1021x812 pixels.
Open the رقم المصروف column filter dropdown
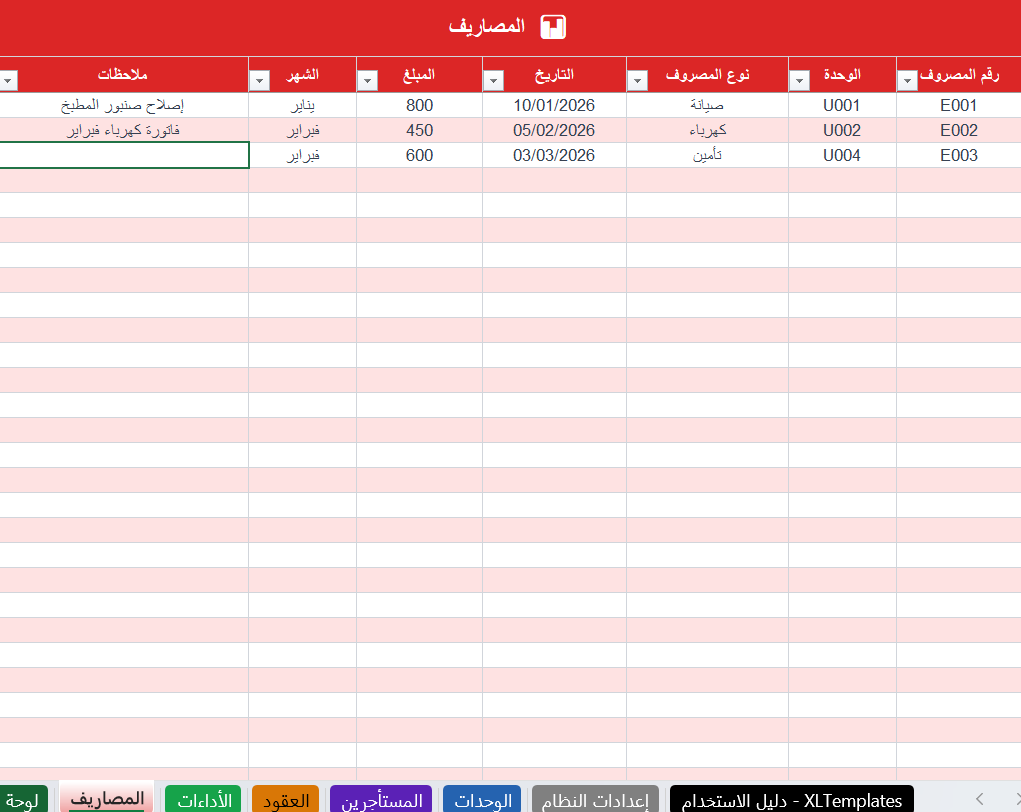(x=907, y=81)
